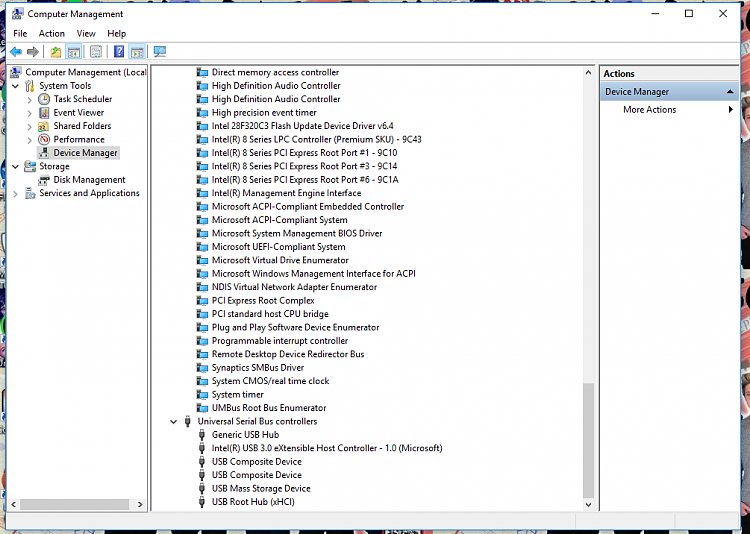Select PCI Express Root Port #6 - 9C1A
This screenshot has width=750, height=534.
click(305, 179)
